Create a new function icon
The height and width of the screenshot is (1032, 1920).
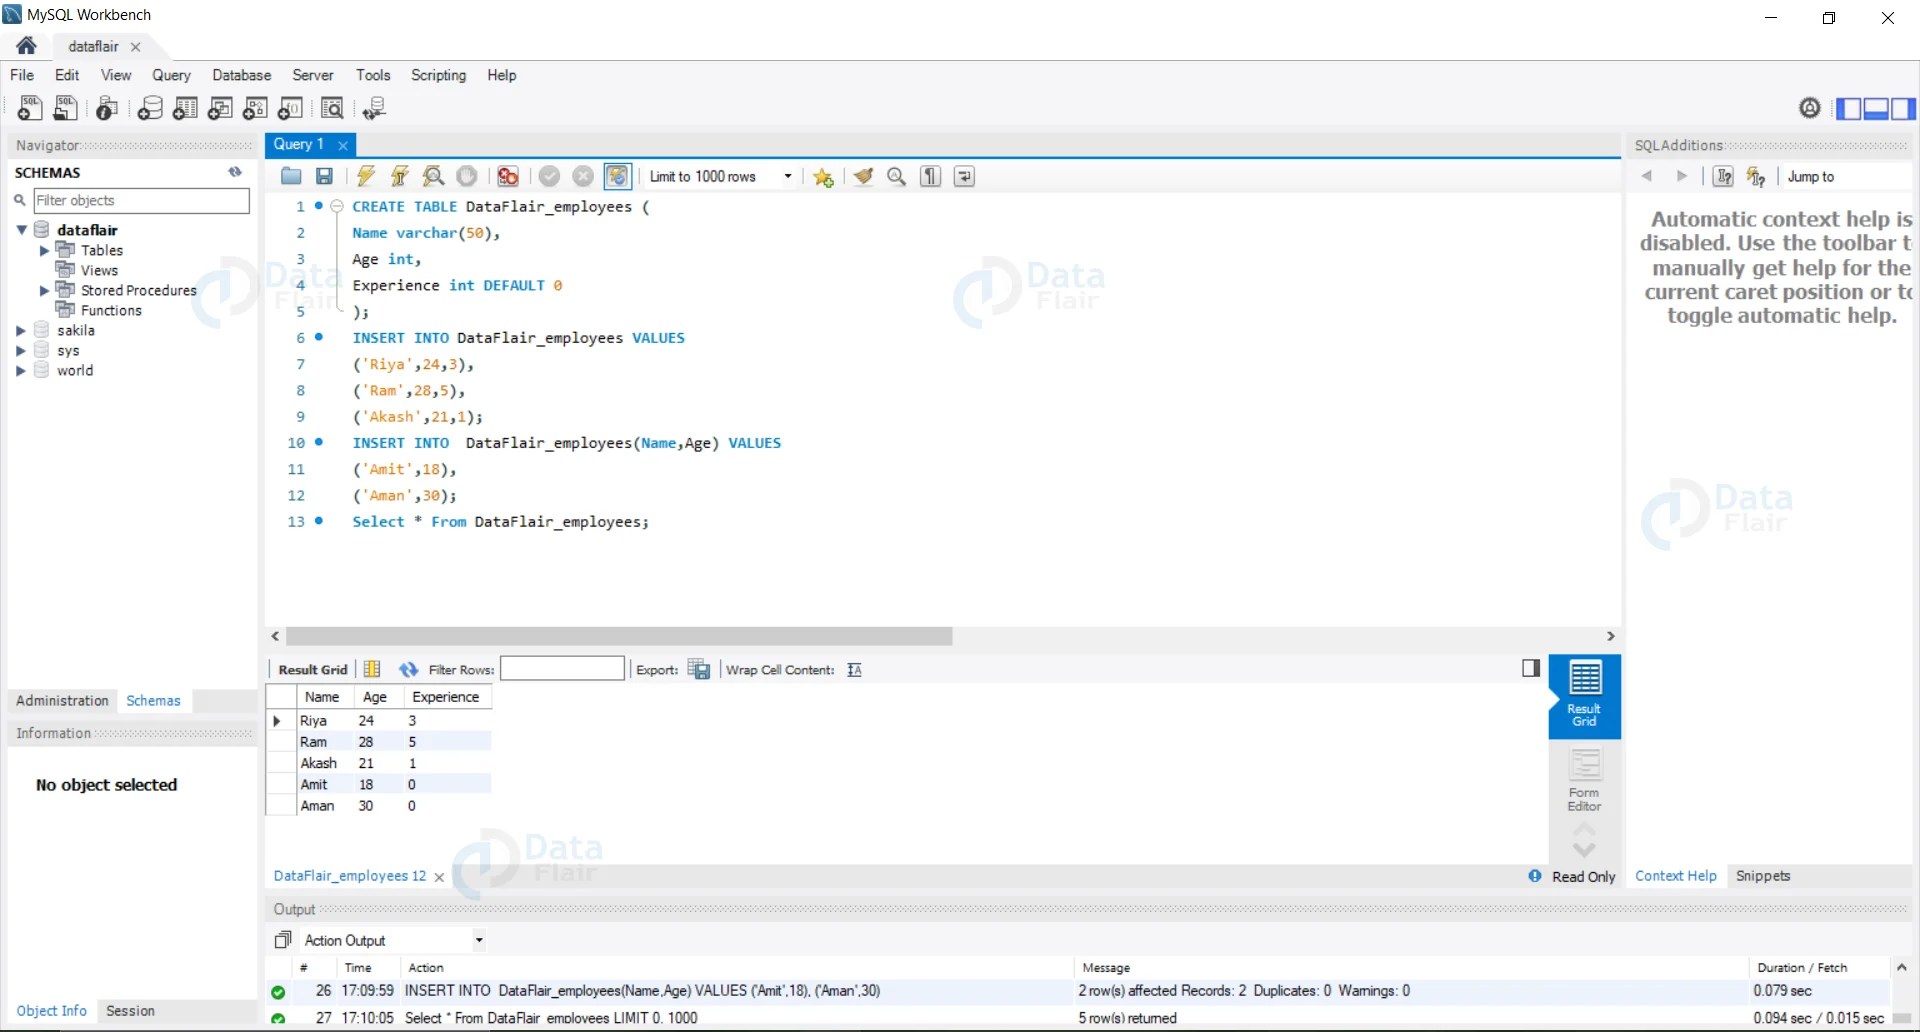(290, 108)
